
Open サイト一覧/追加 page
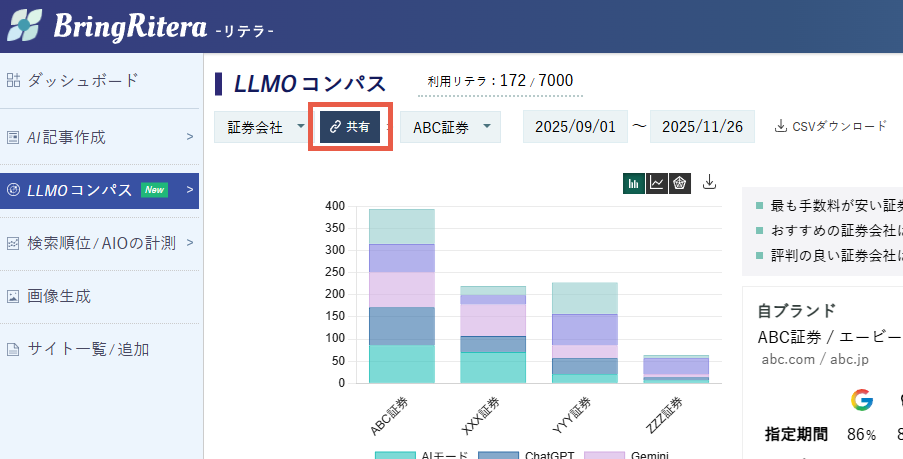pos(88,349)
